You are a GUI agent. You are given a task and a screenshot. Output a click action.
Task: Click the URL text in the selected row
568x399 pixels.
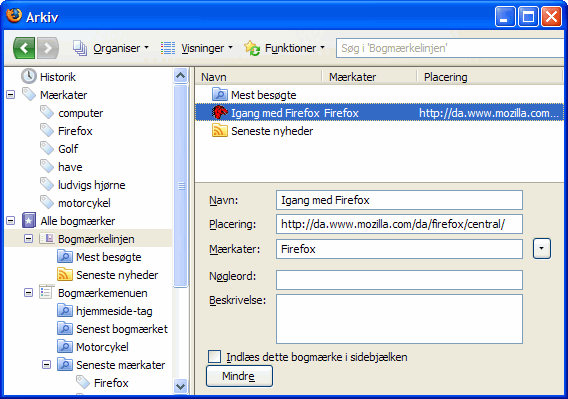(x=489, y=113)
